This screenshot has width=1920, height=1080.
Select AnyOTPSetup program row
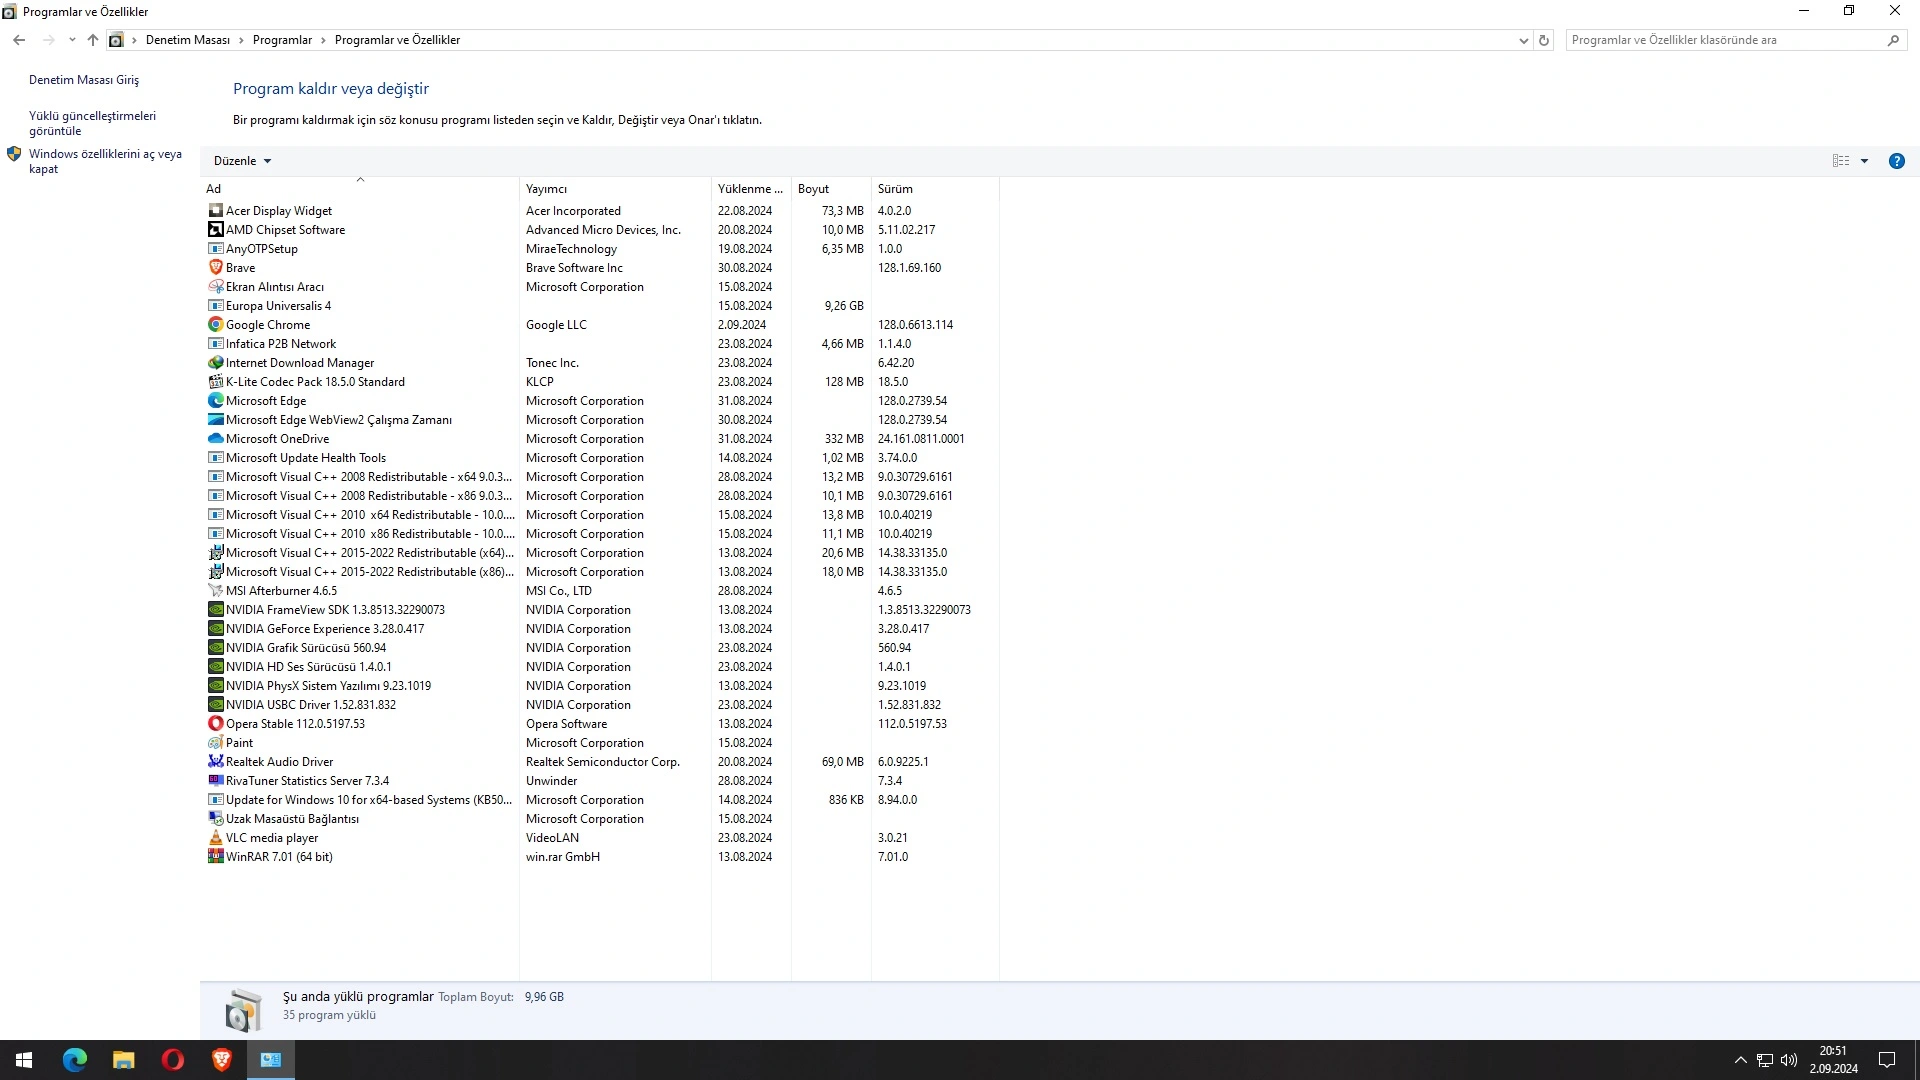click(x=600, y=249)
